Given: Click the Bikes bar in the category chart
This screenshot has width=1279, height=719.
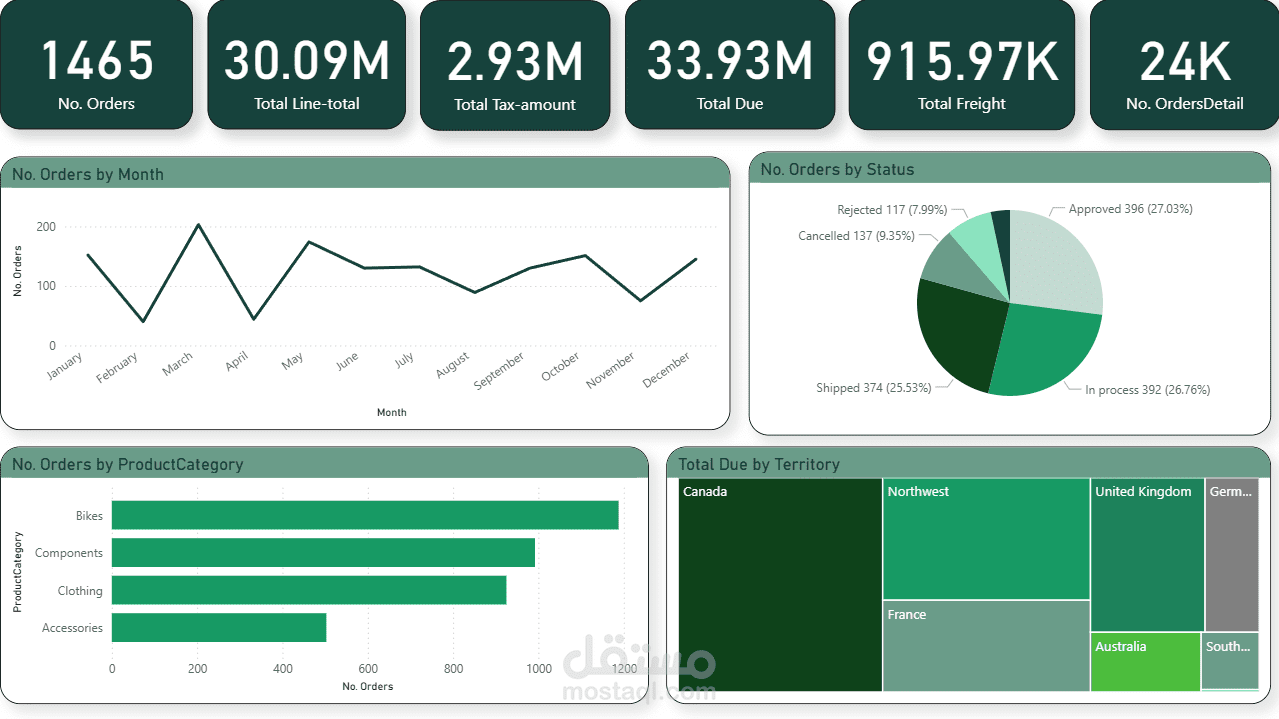Looking at the screenshot, I should [x=365, y=514].
